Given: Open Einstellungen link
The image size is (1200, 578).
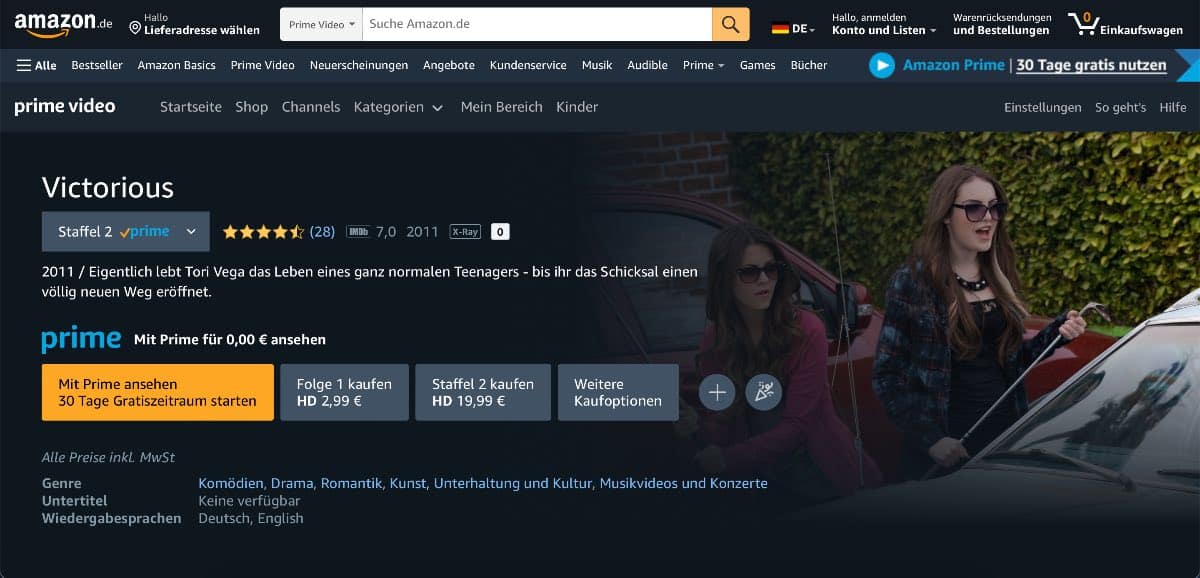Looking at the screenshot, I should pos(1043,107).
